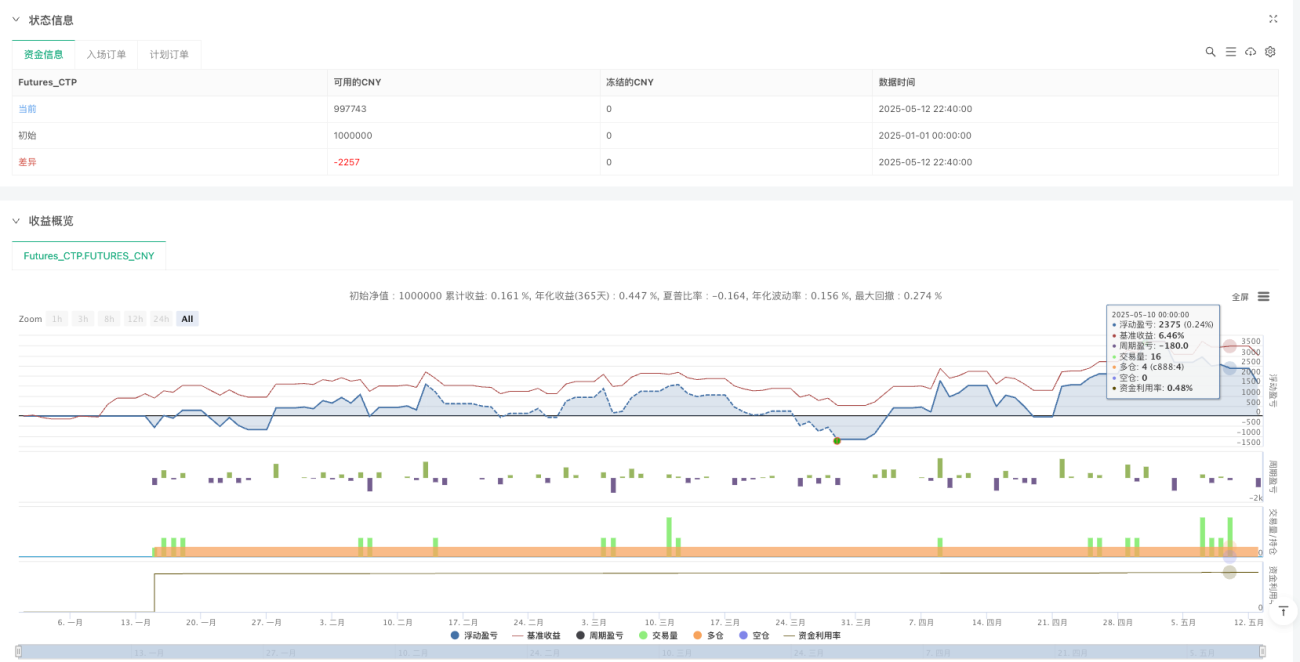
Task: Click the collapse fullscreen icon at top right
Action: click(x=1273, y=19)
